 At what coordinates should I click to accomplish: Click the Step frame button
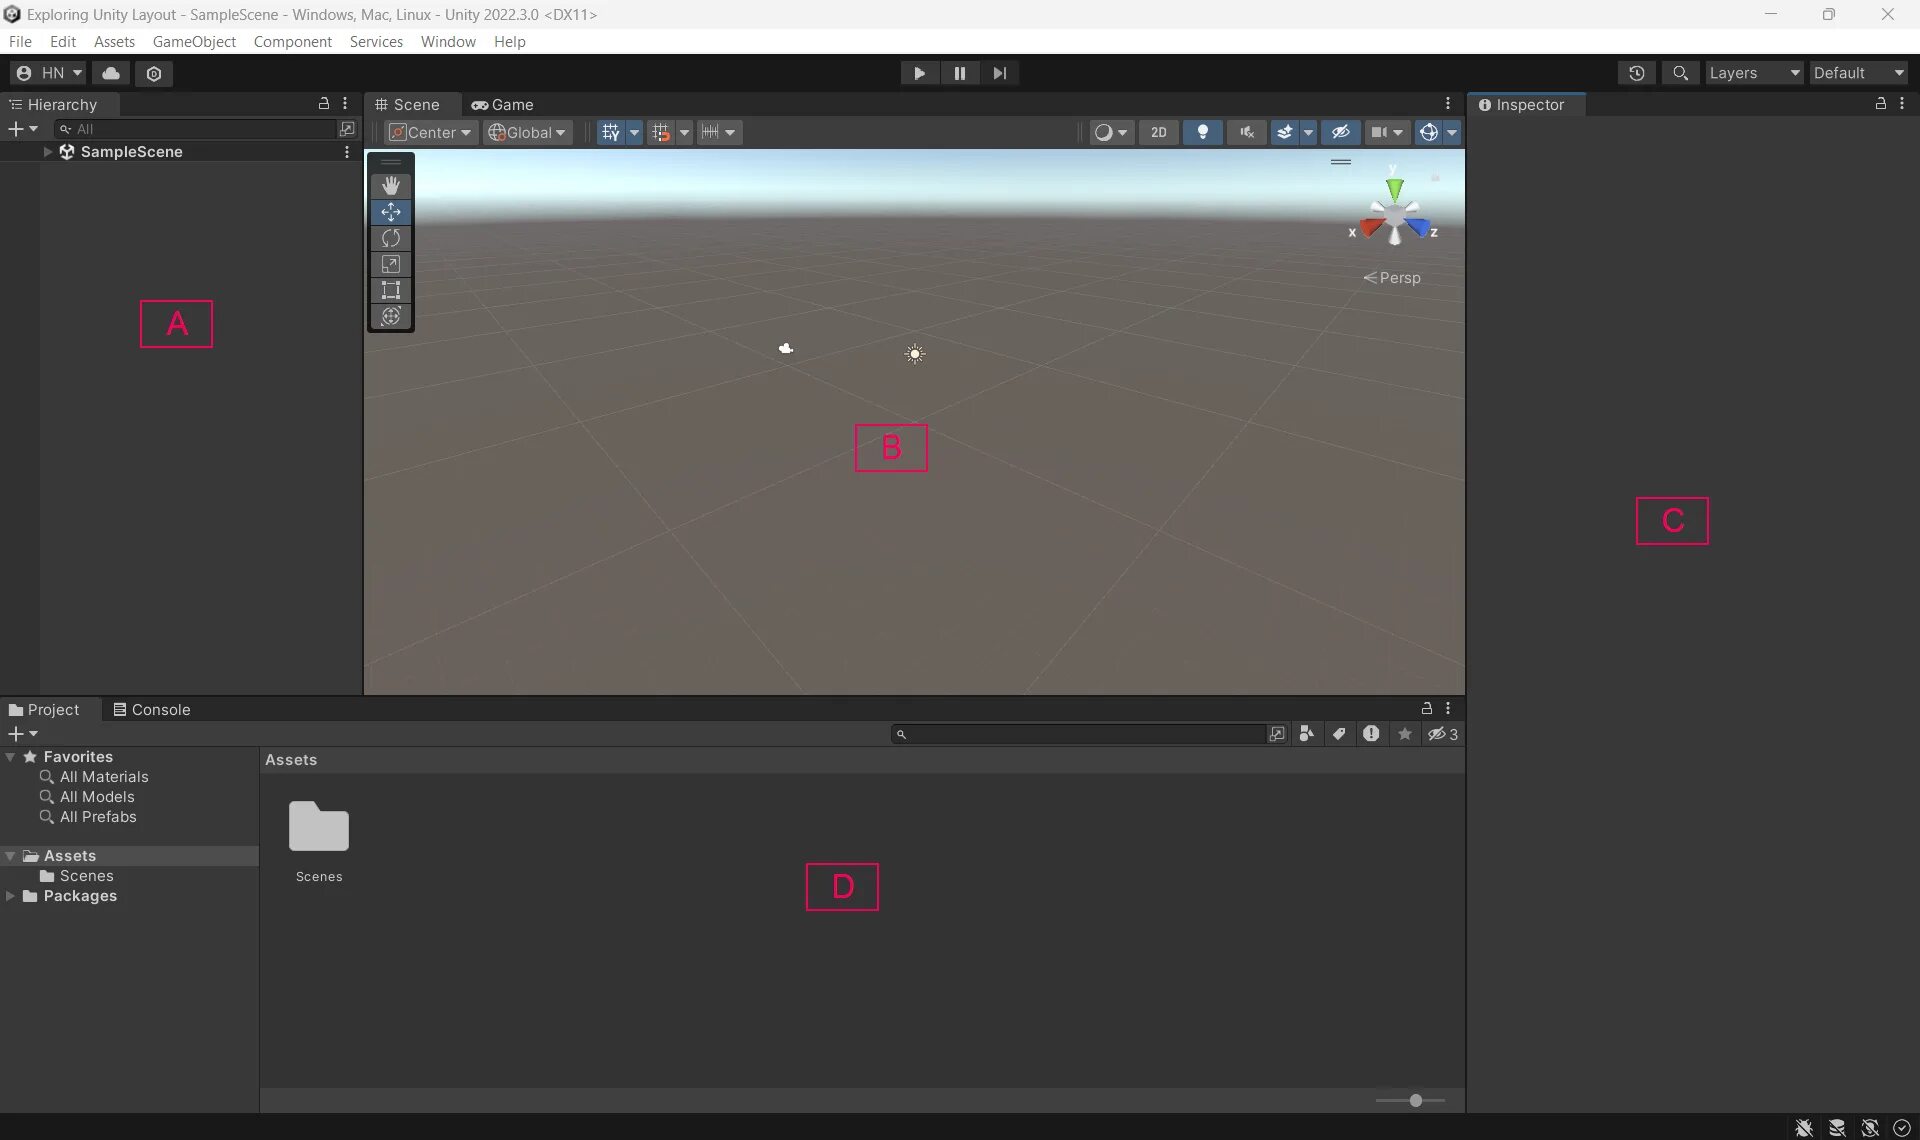999,73
